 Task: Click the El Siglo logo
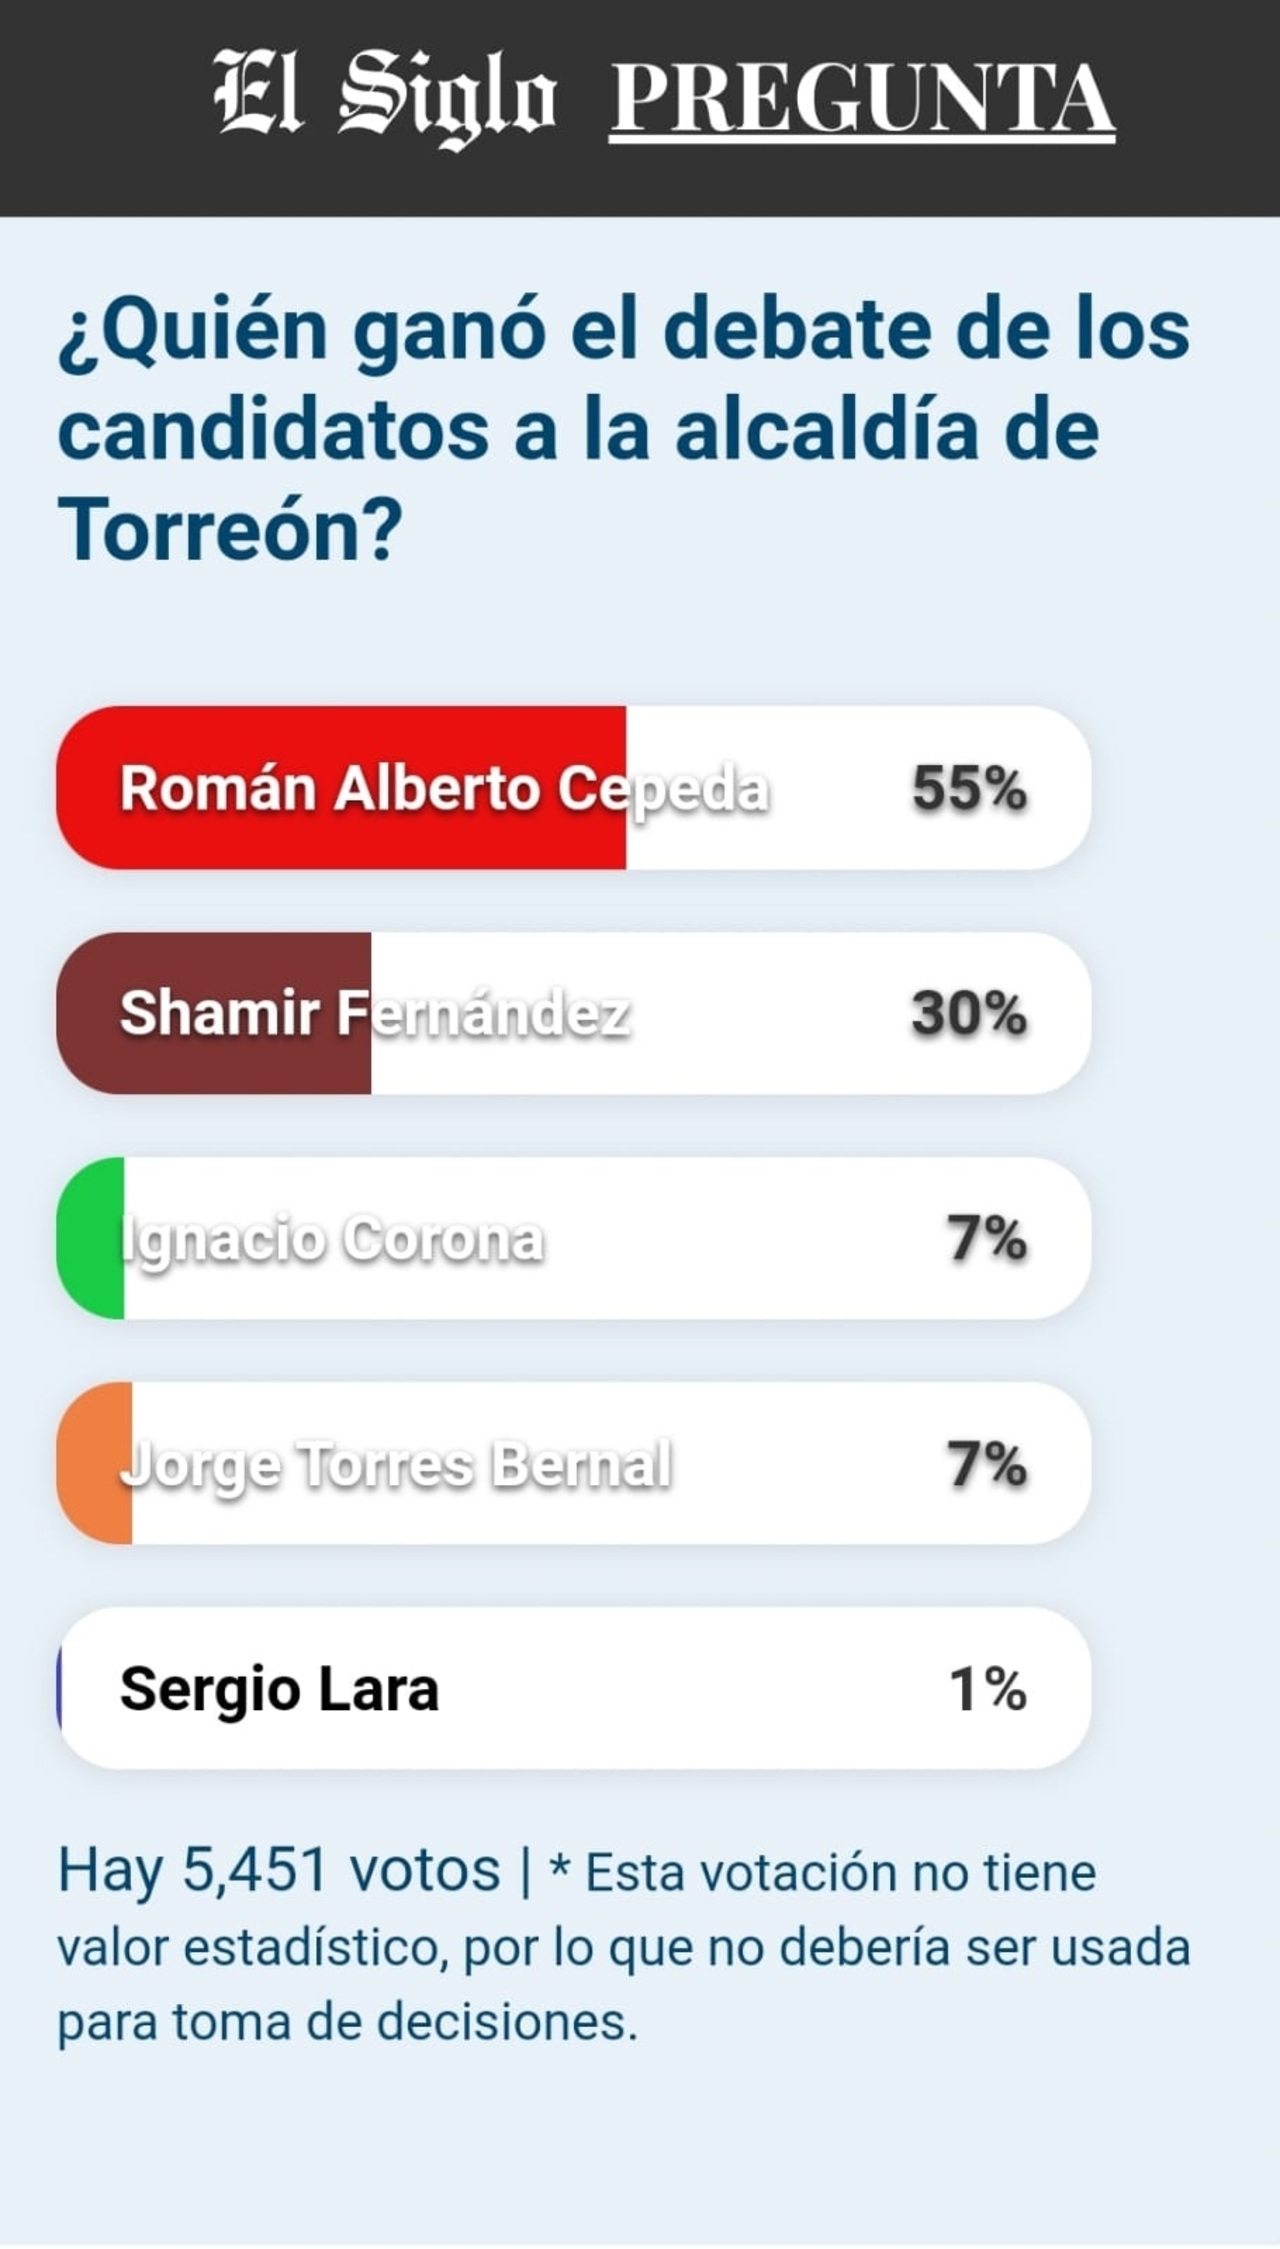point(384,96)
